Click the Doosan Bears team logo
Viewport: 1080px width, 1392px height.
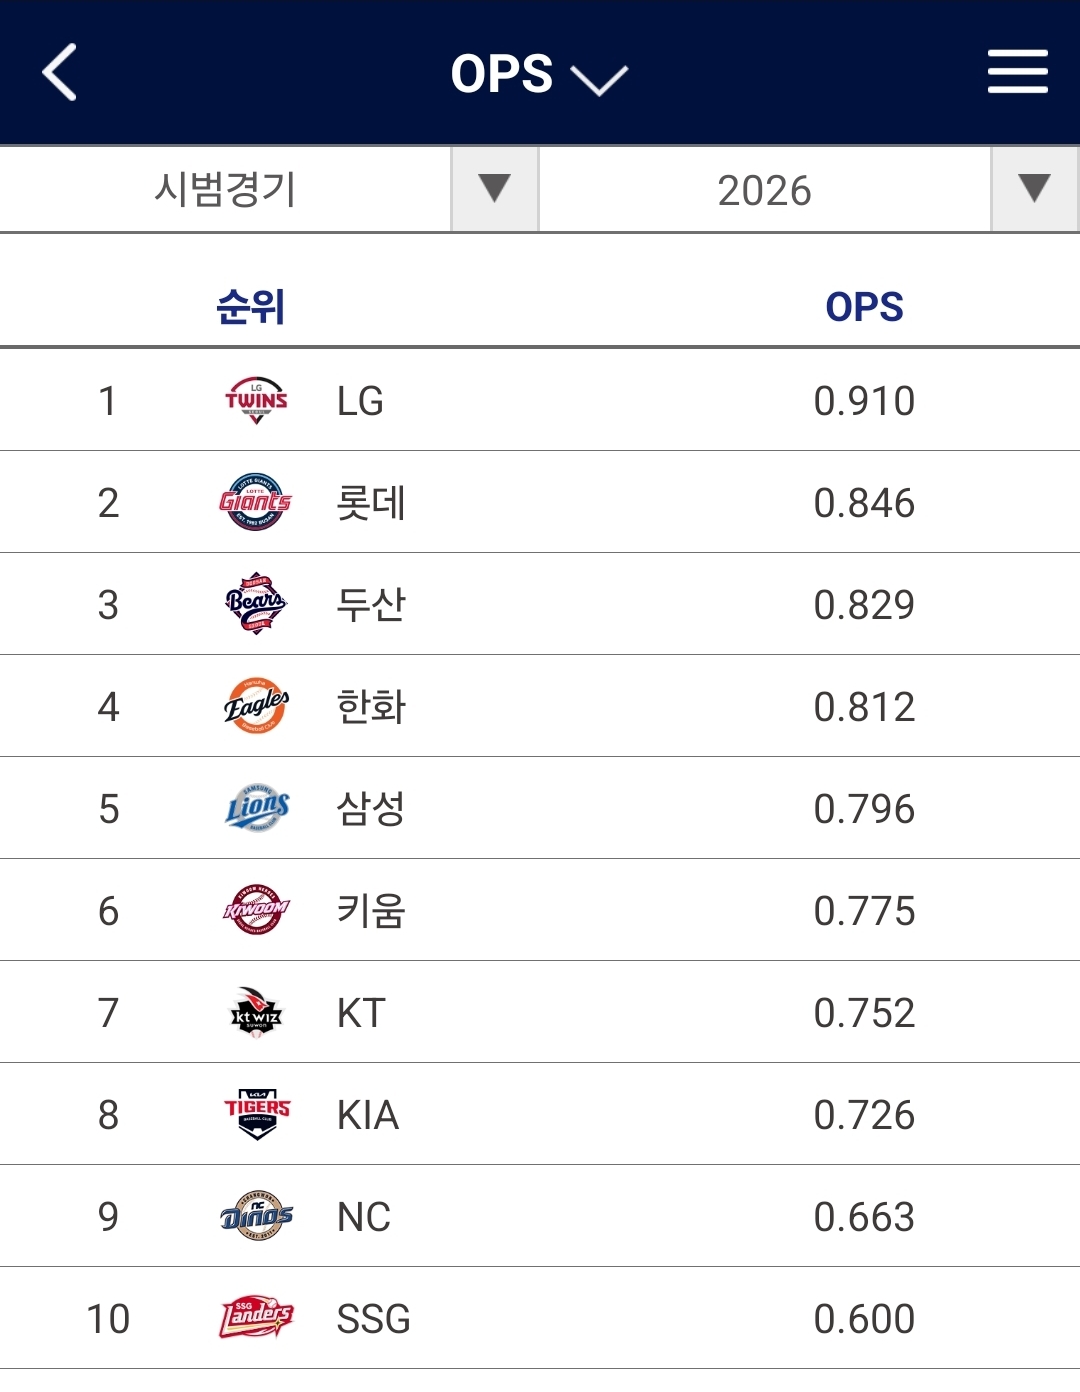click(x=256, y=604)
